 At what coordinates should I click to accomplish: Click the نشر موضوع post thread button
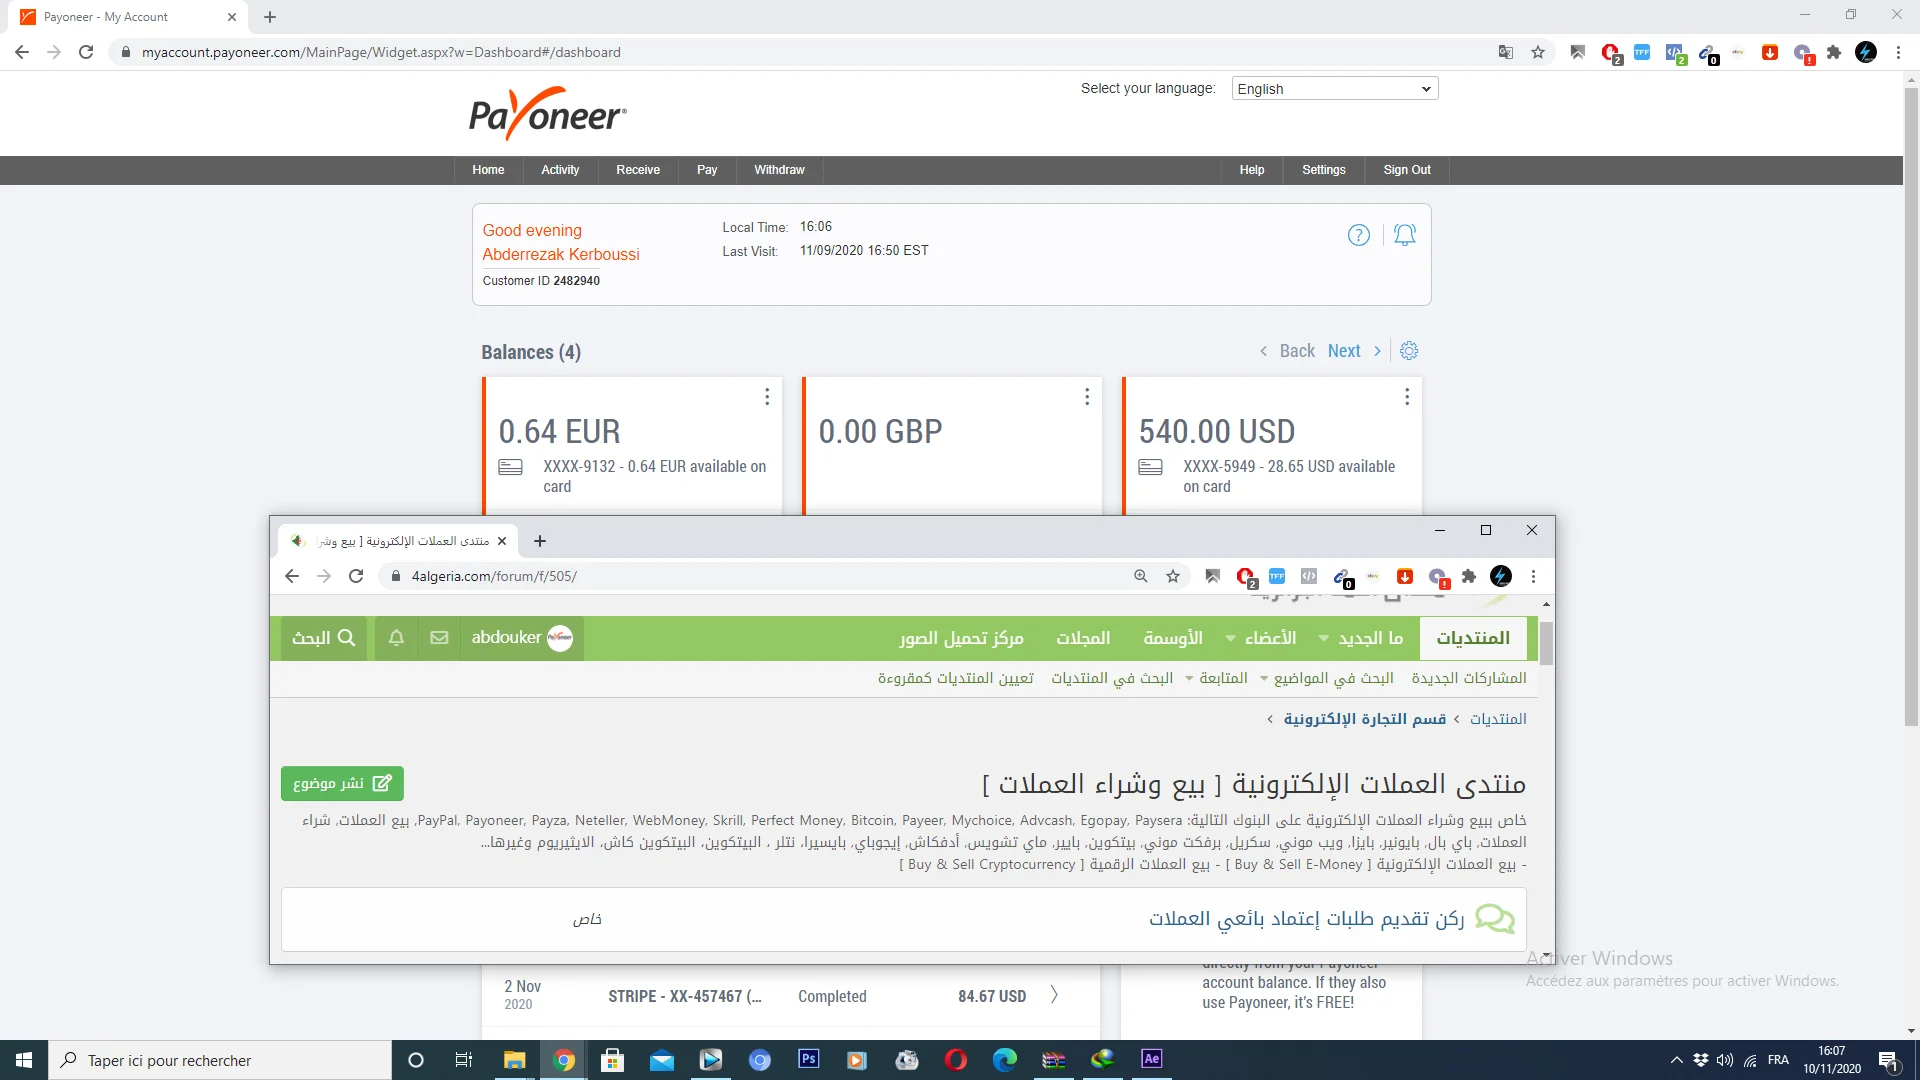[x=342, y=783]
